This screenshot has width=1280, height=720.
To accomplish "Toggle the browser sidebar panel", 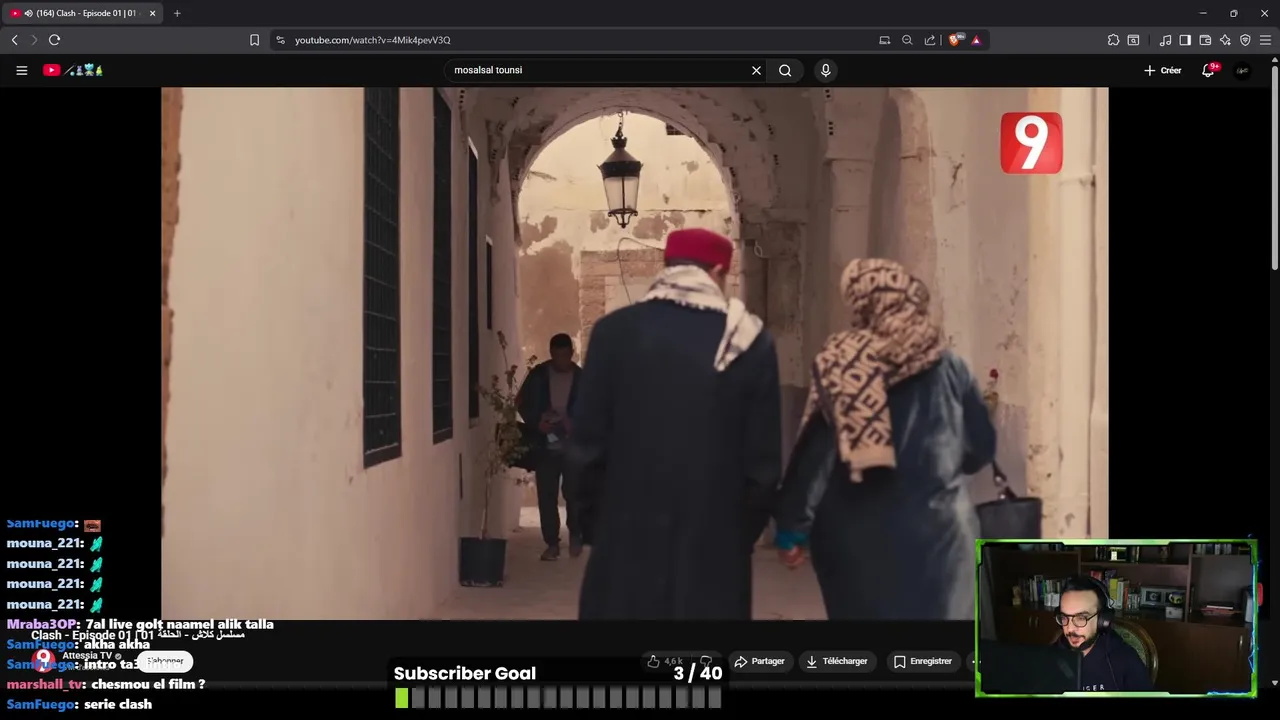I will 1185,40.
